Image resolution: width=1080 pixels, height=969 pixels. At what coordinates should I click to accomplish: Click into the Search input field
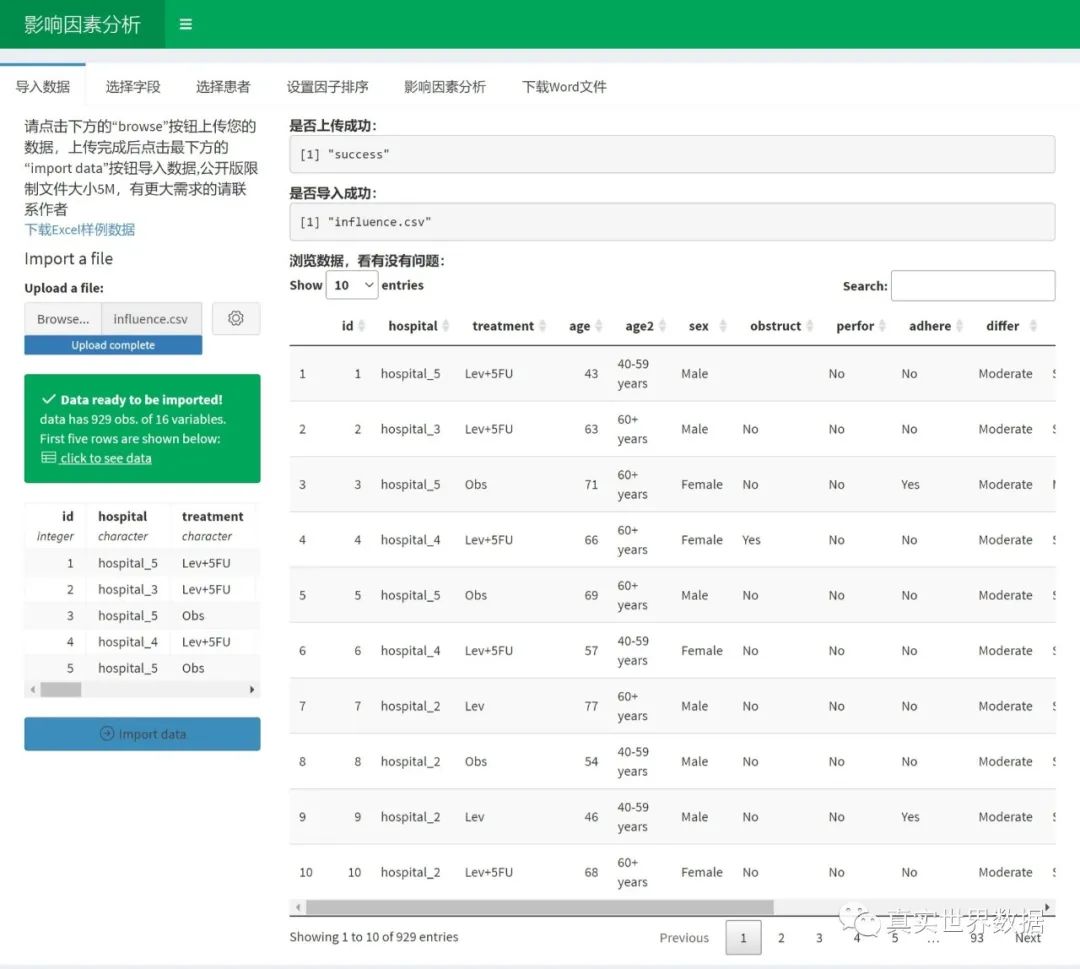(972, 286)
